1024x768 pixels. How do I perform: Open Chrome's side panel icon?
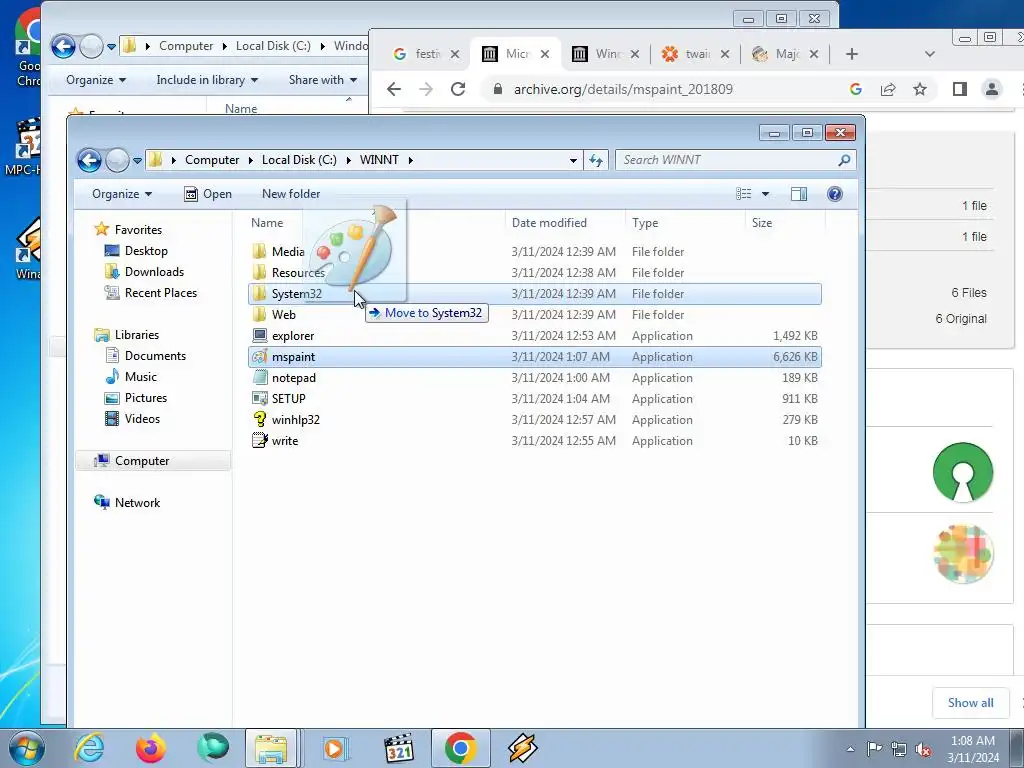(959, 89)
